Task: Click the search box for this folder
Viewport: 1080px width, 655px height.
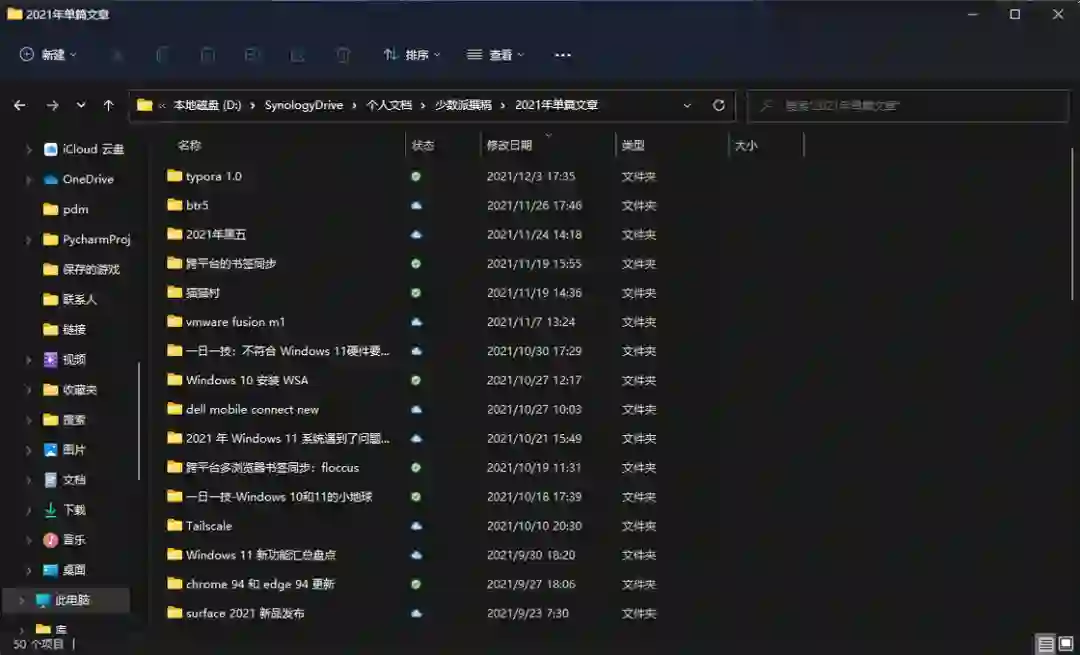Action: (908, 105)
